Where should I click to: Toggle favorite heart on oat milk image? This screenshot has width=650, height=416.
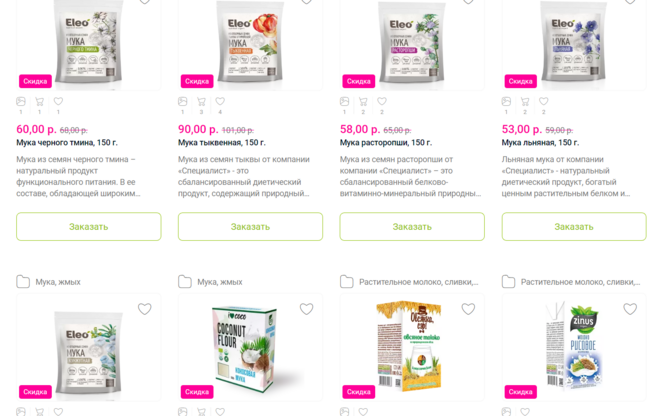(468, 309)
